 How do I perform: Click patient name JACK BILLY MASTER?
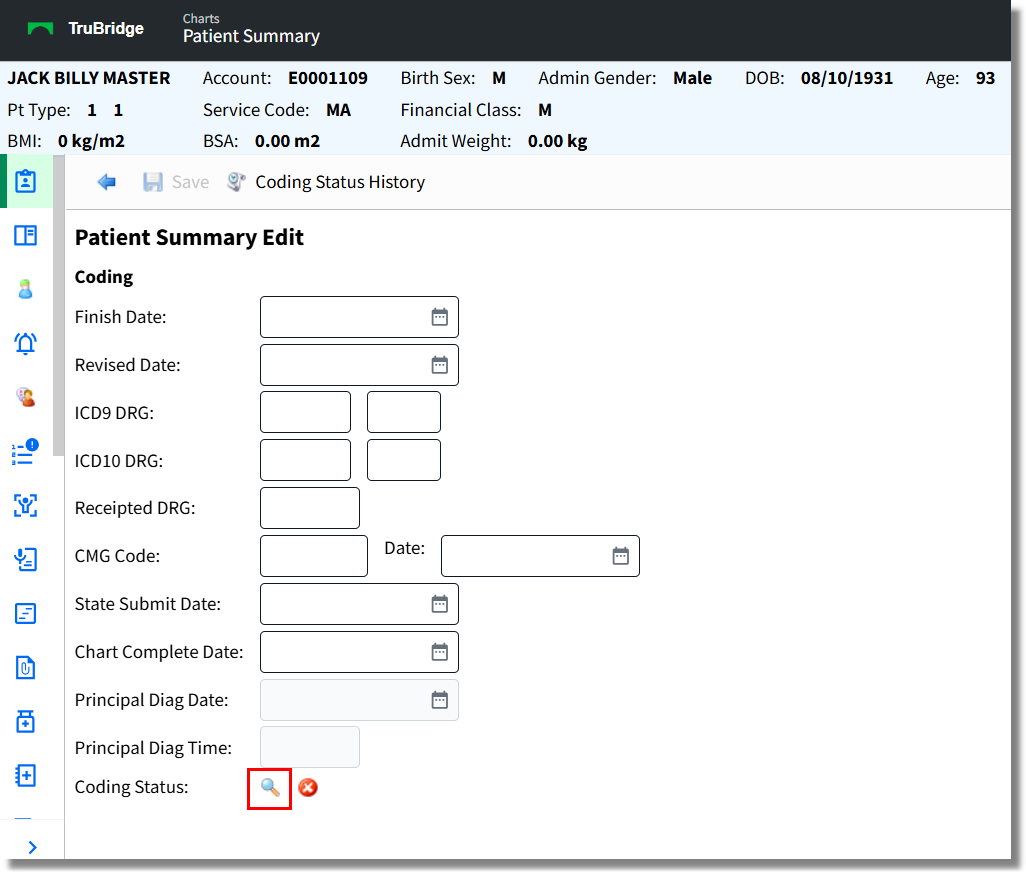(89, 79)
